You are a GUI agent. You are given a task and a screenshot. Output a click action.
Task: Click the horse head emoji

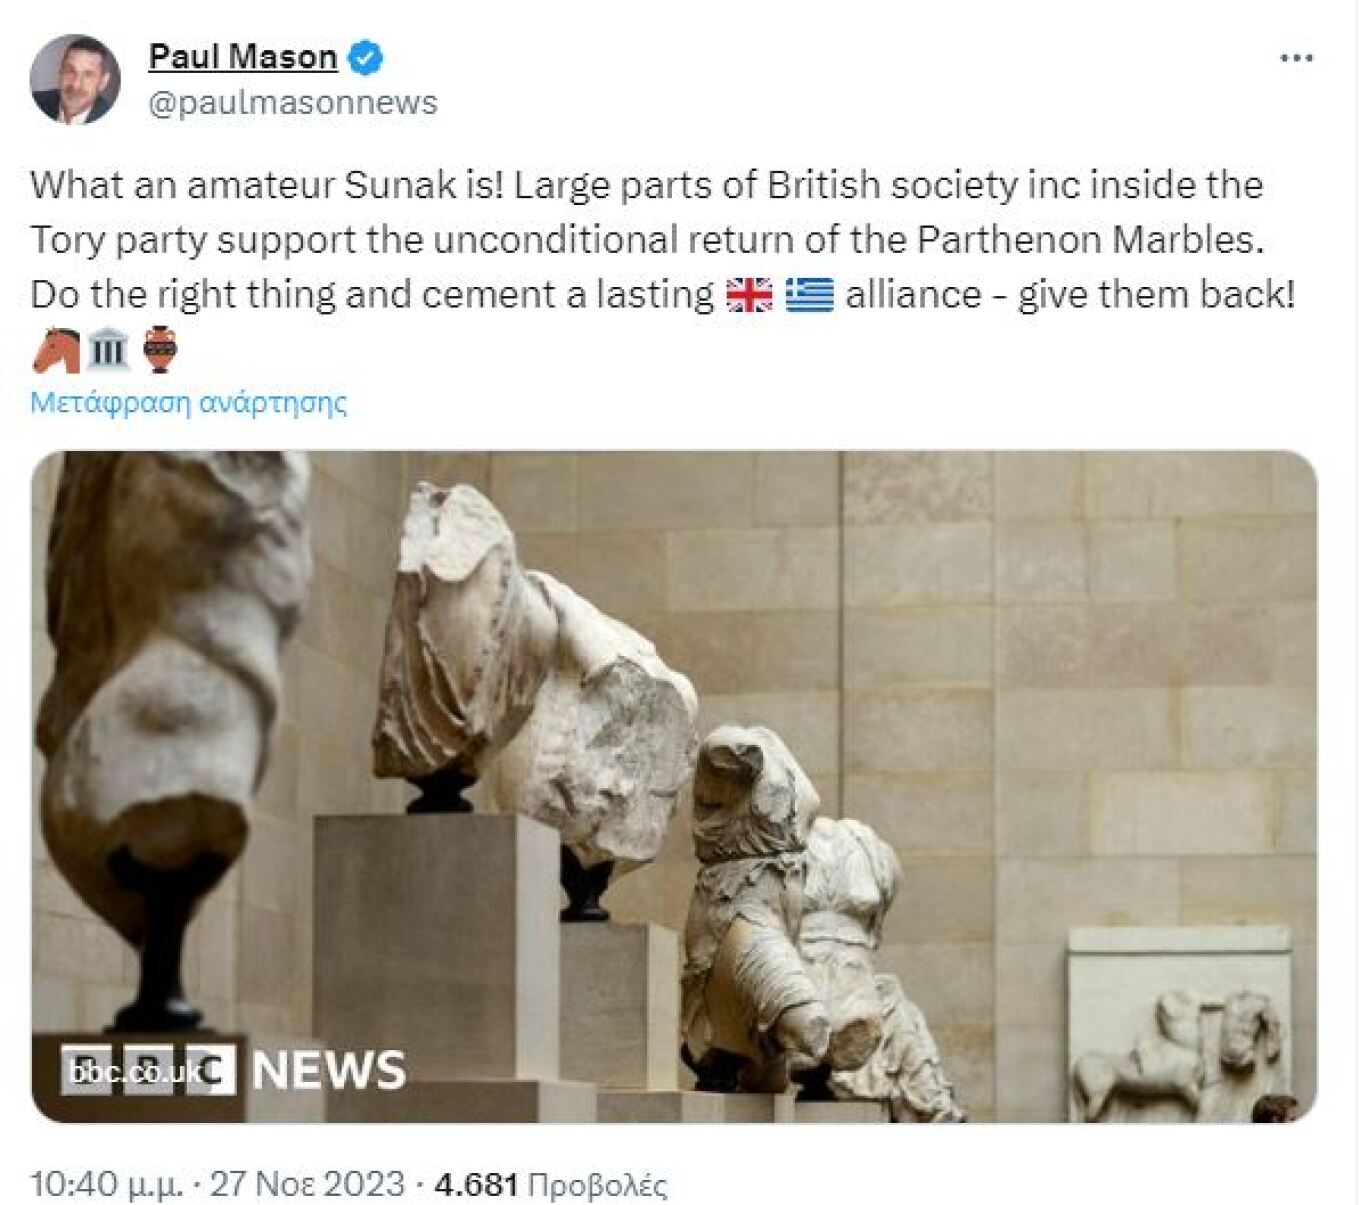pyautogui.click(x=56, y=350)
